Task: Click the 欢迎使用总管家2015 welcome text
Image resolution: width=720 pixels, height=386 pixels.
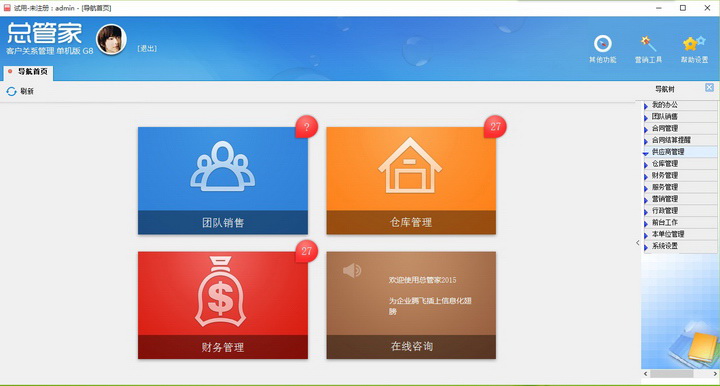Action: point(422,280)
